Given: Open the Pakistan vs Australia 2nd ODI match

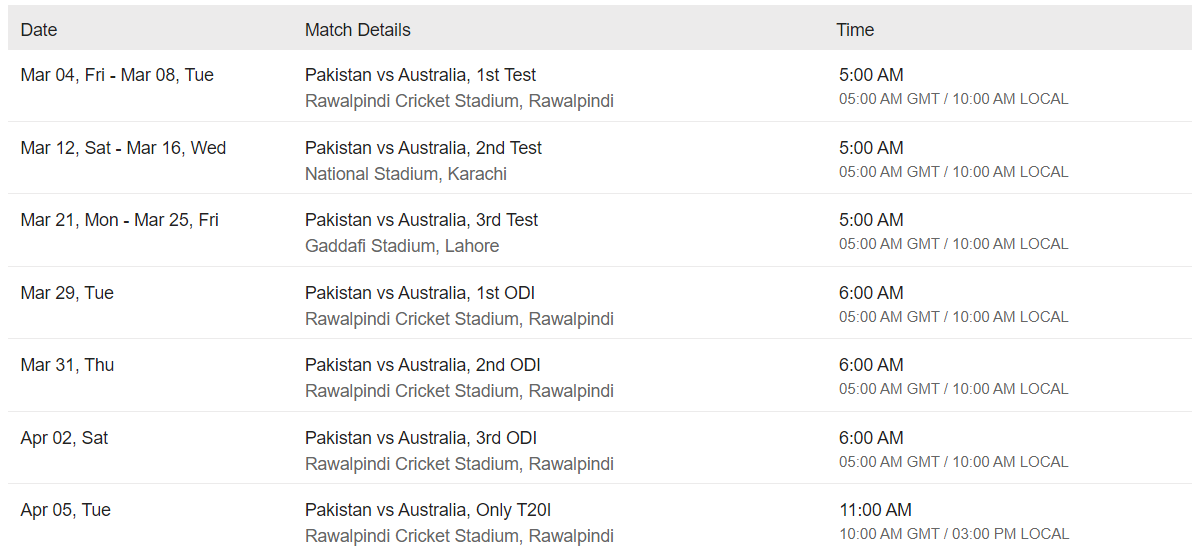Looking at the screenshot, I should [x=423, y=365].
